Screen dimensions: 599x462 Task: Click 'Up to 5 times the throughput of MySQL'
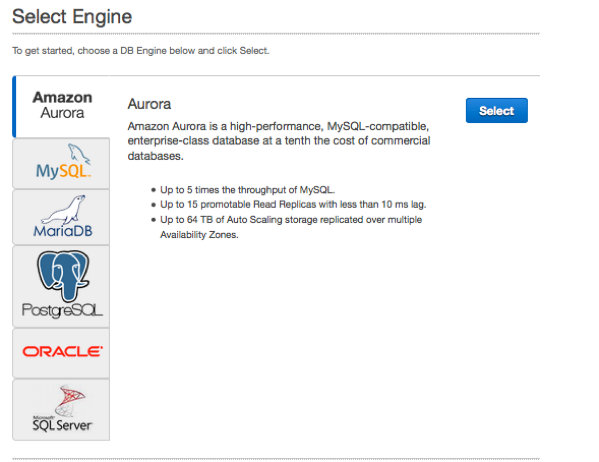[248, 190]
